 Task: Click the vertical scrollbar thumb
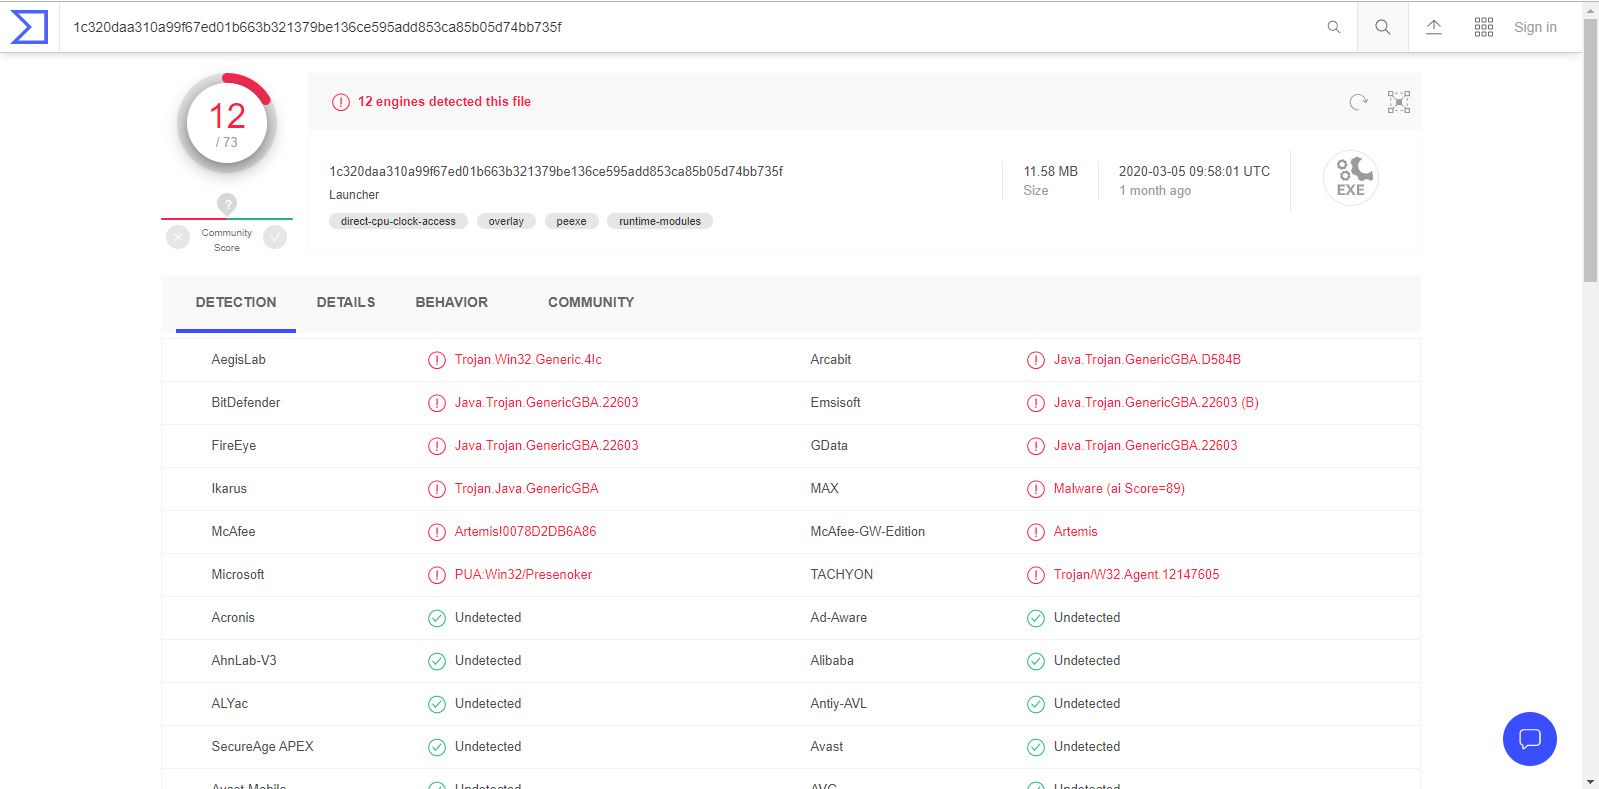pyautogui.click(x=1590, y=150)
